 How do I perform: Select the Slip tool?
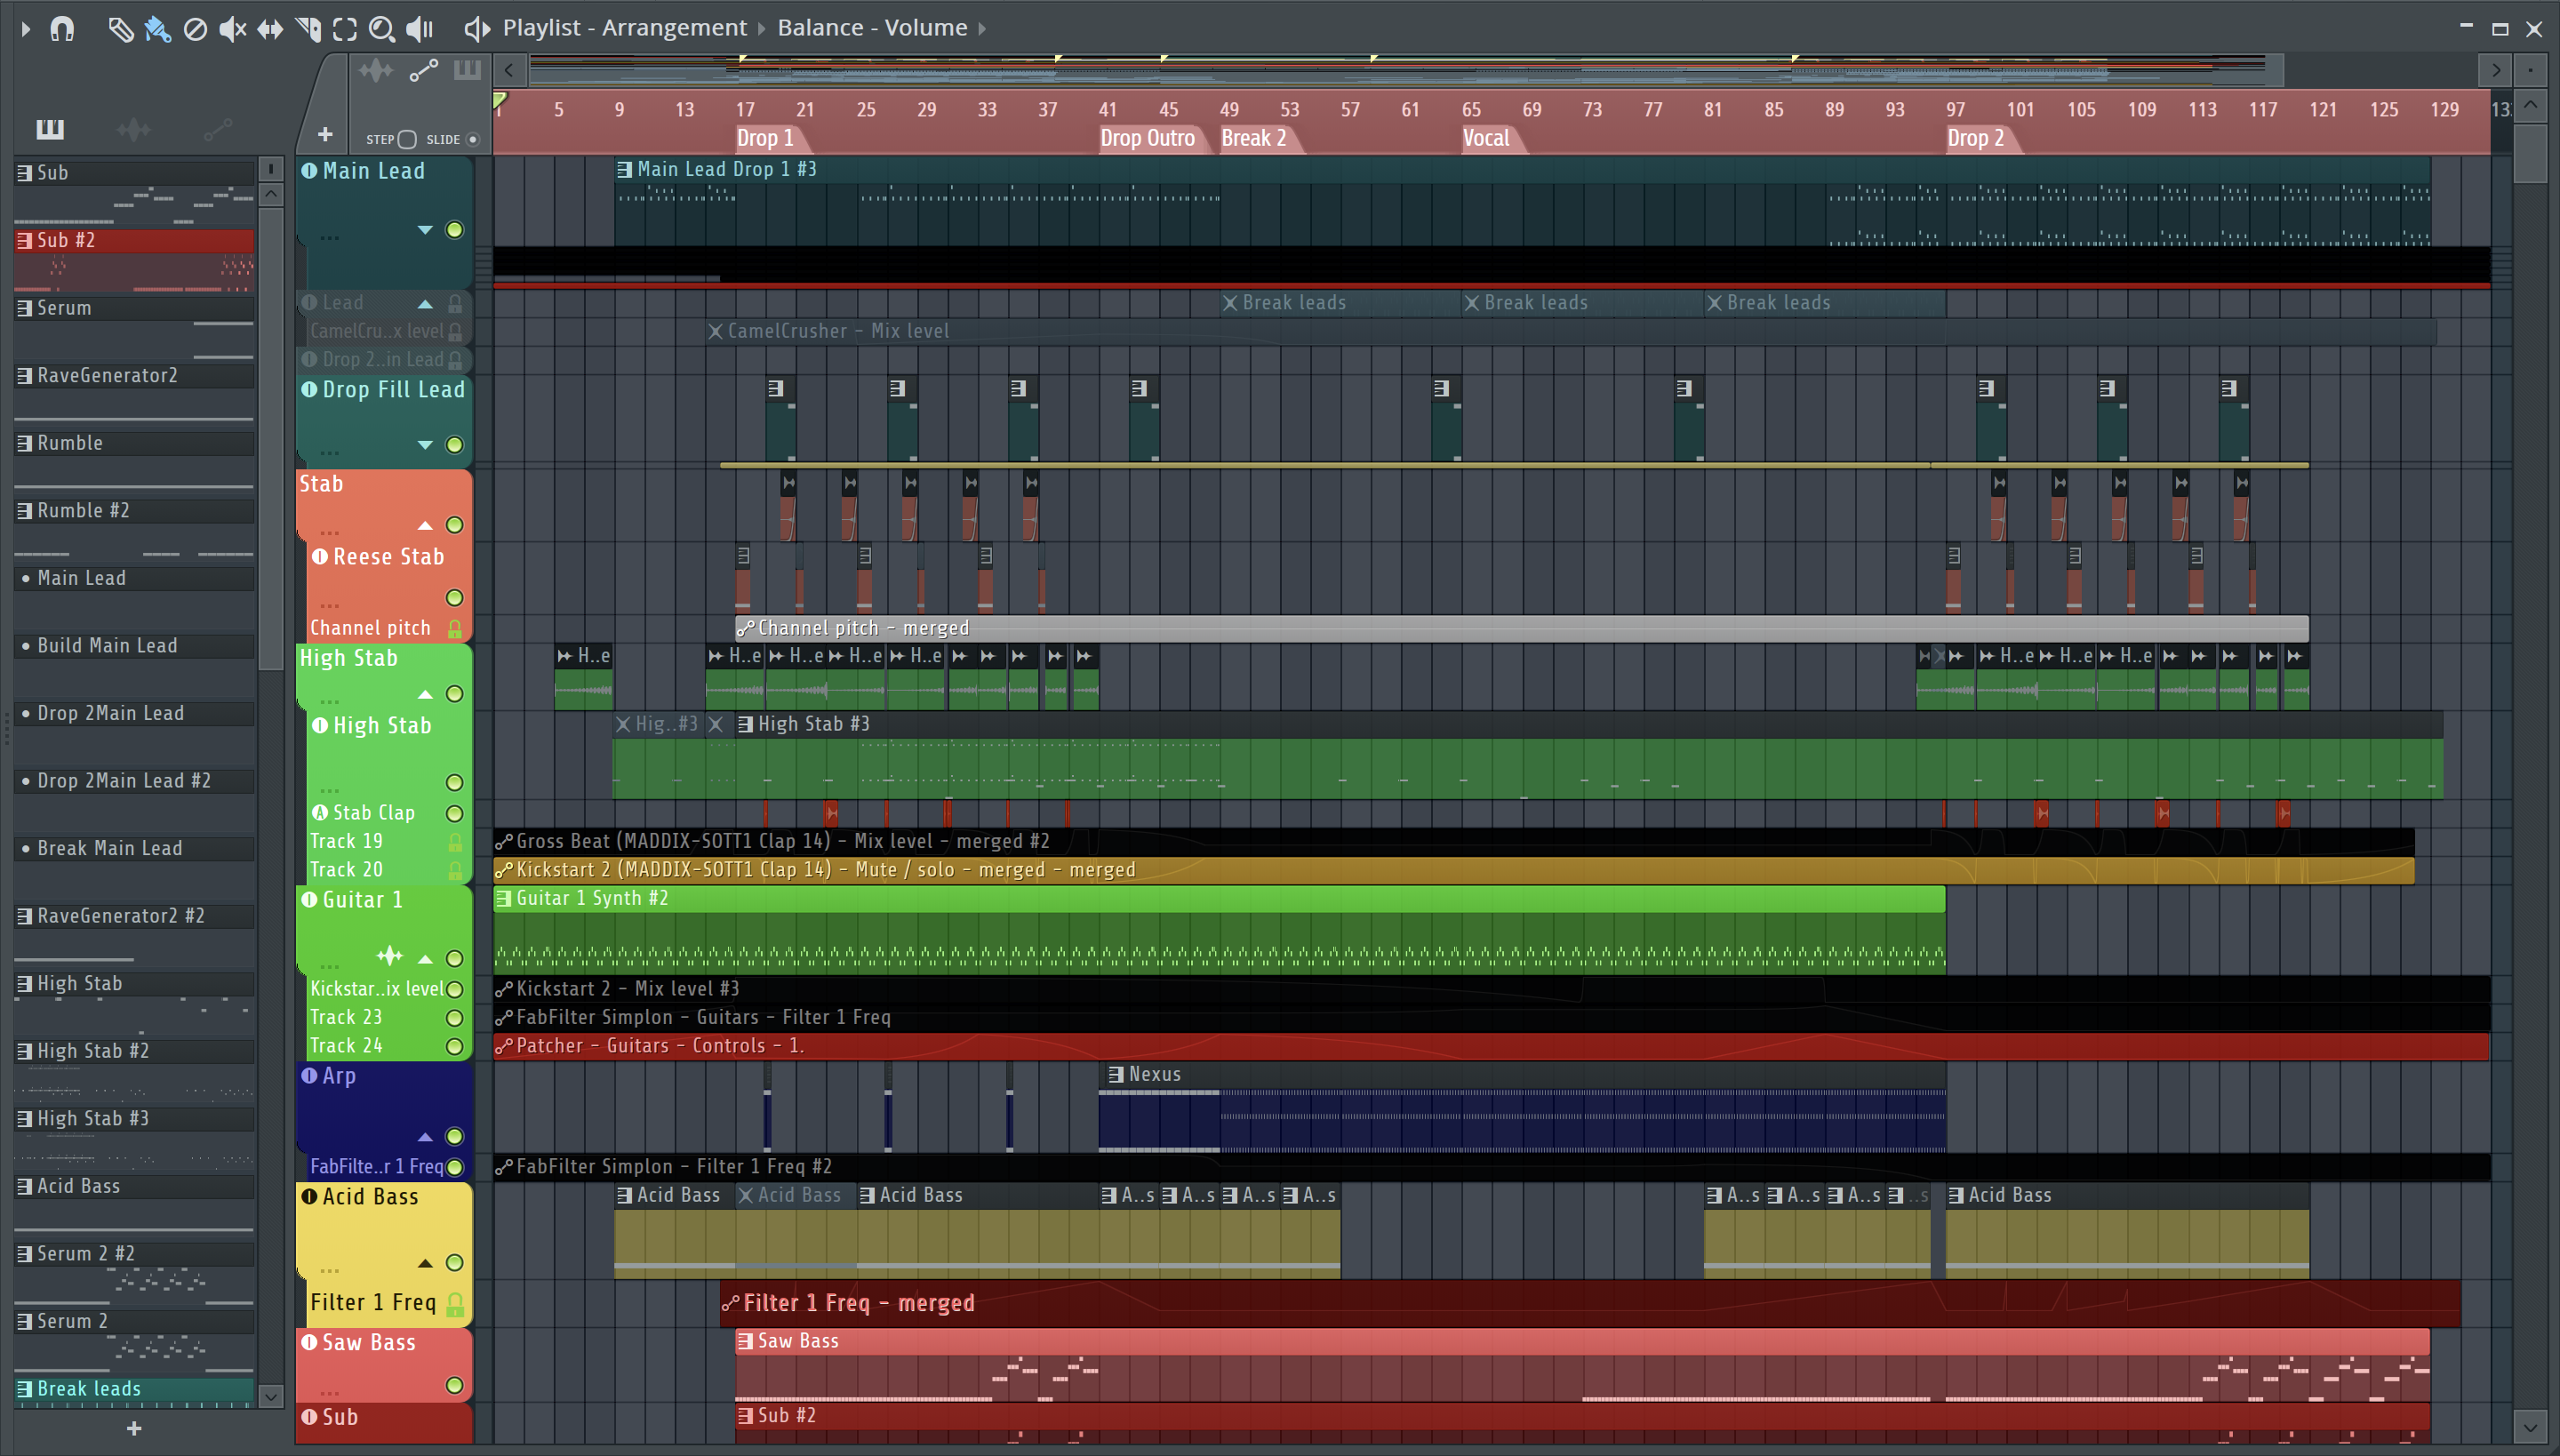(x=270, y=29)
